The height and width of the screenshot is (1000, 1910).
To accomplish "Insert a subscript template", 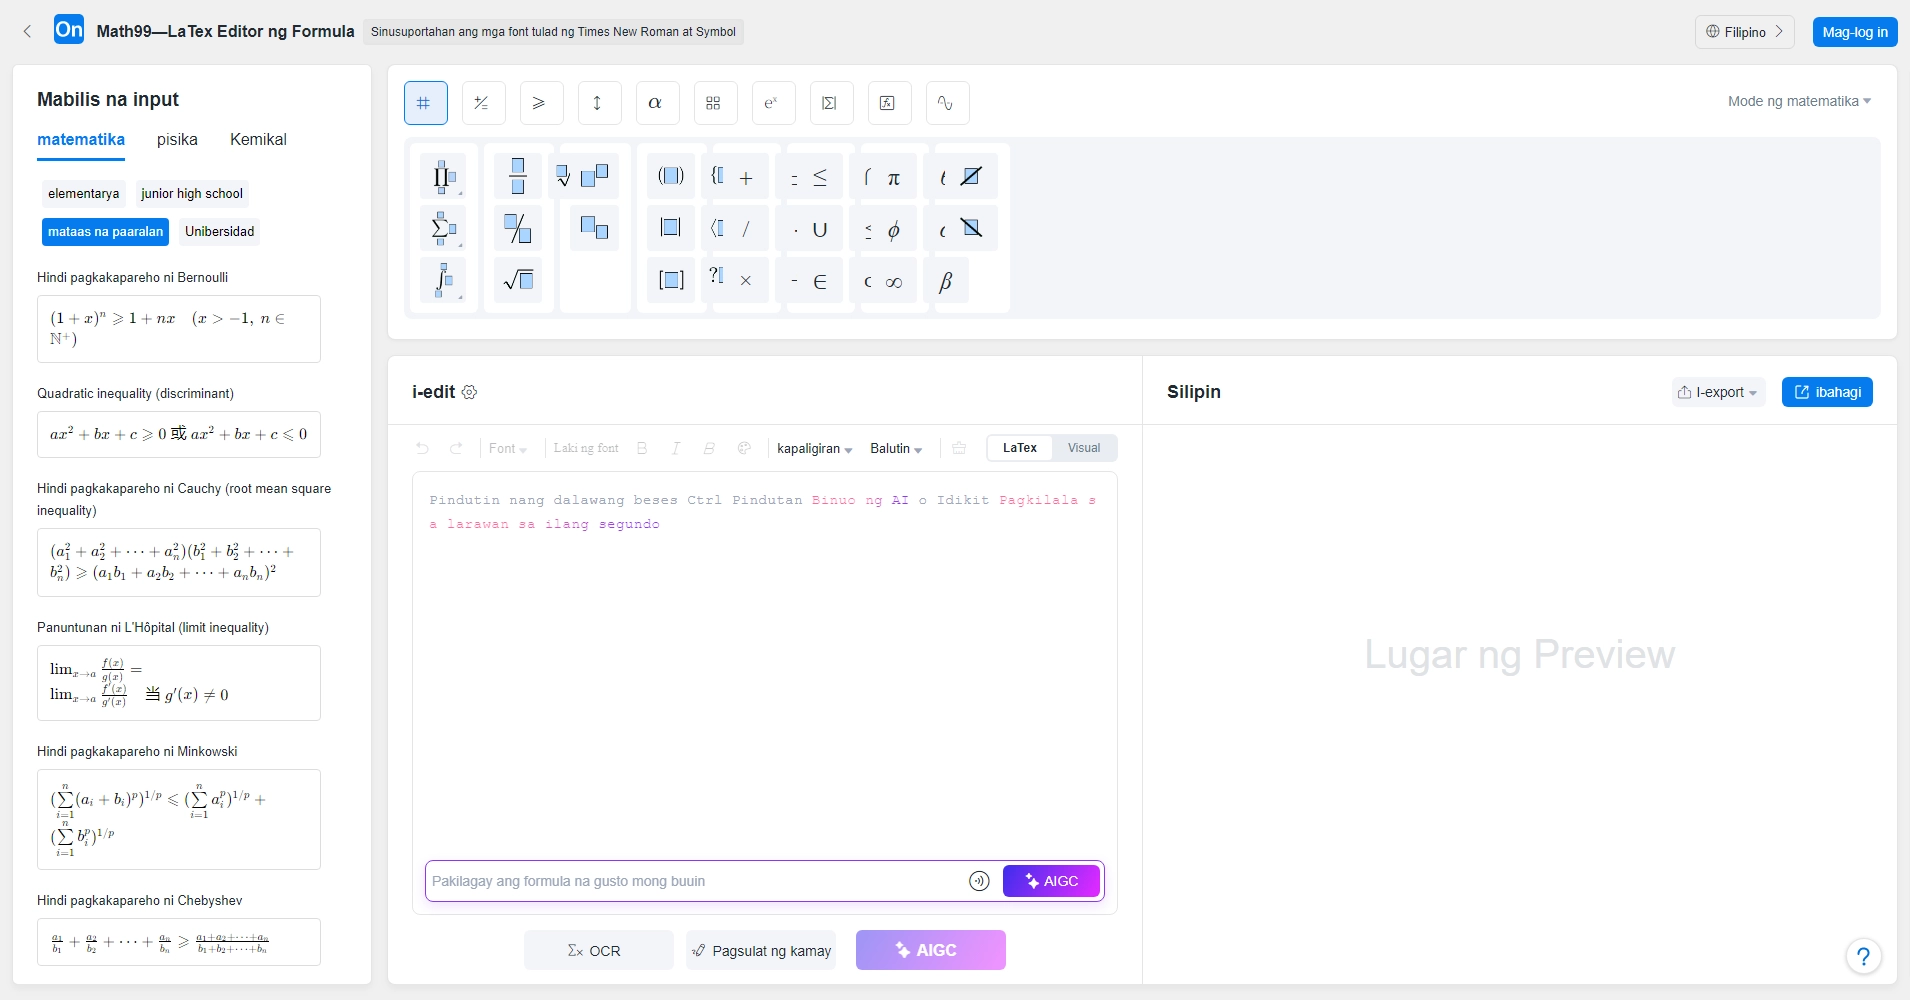I will click(x=595, y=228).
